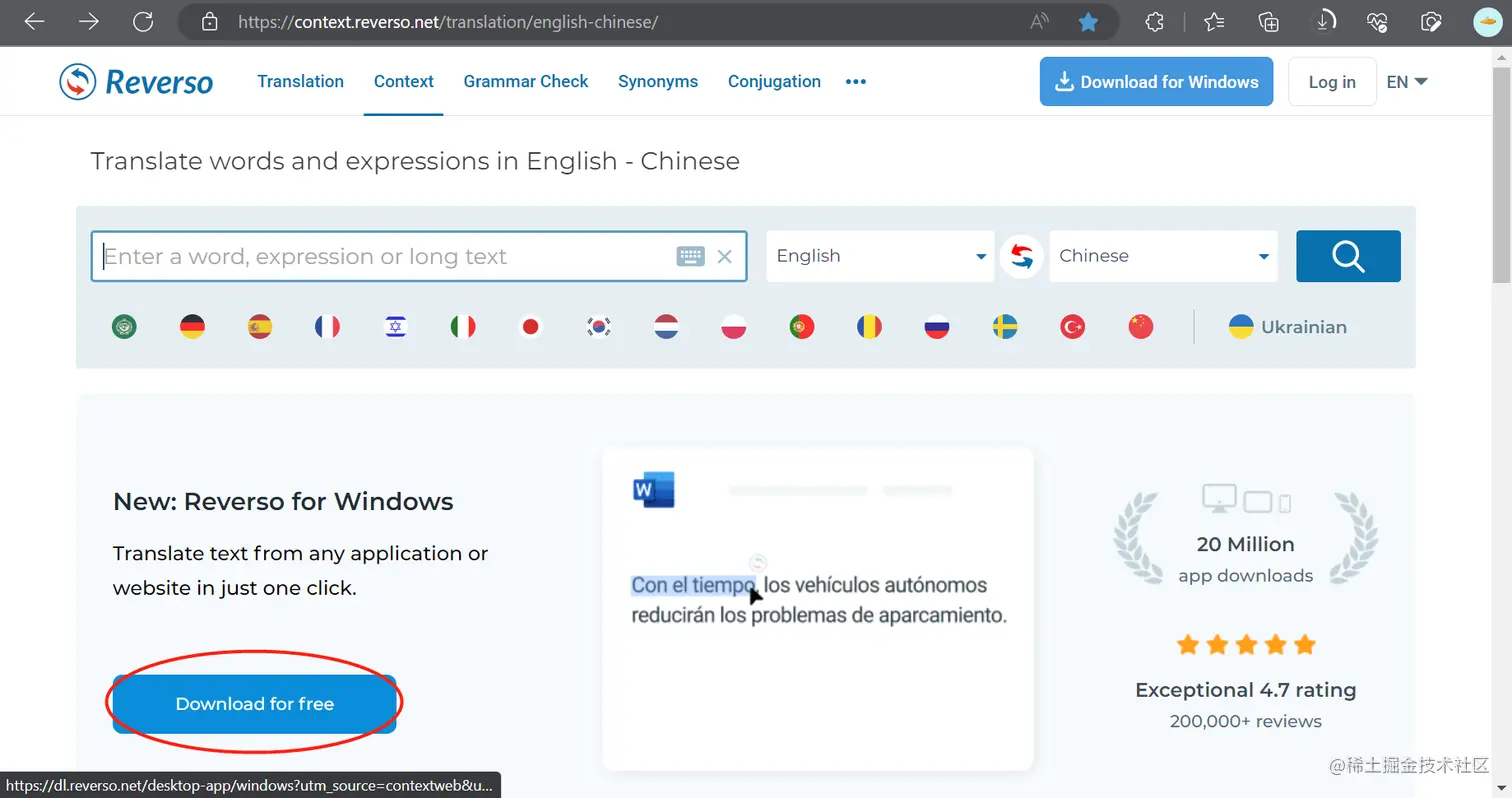Image resolution: width=1512 pixels, height=798 pixels.
Task: Click 'Exceptional 4.7 rating' text
Action: tap(1245, 690)
